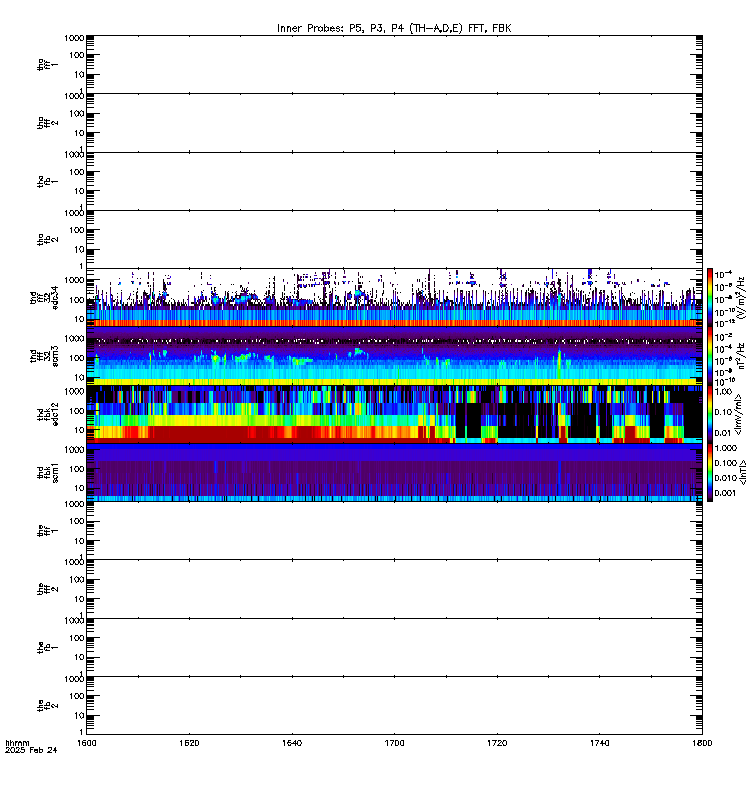Click the '0.10' tick on the <|mV/m|> color bar
The height and width of the screenshot is (800, 750).
[723, 412]
